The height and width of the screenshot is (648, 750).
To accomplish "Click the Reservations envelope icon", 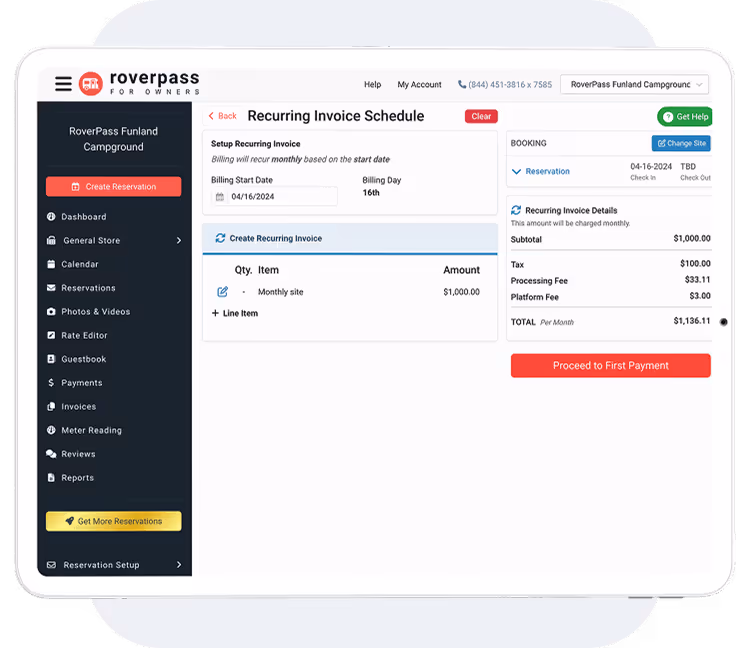I will point(51,288).
